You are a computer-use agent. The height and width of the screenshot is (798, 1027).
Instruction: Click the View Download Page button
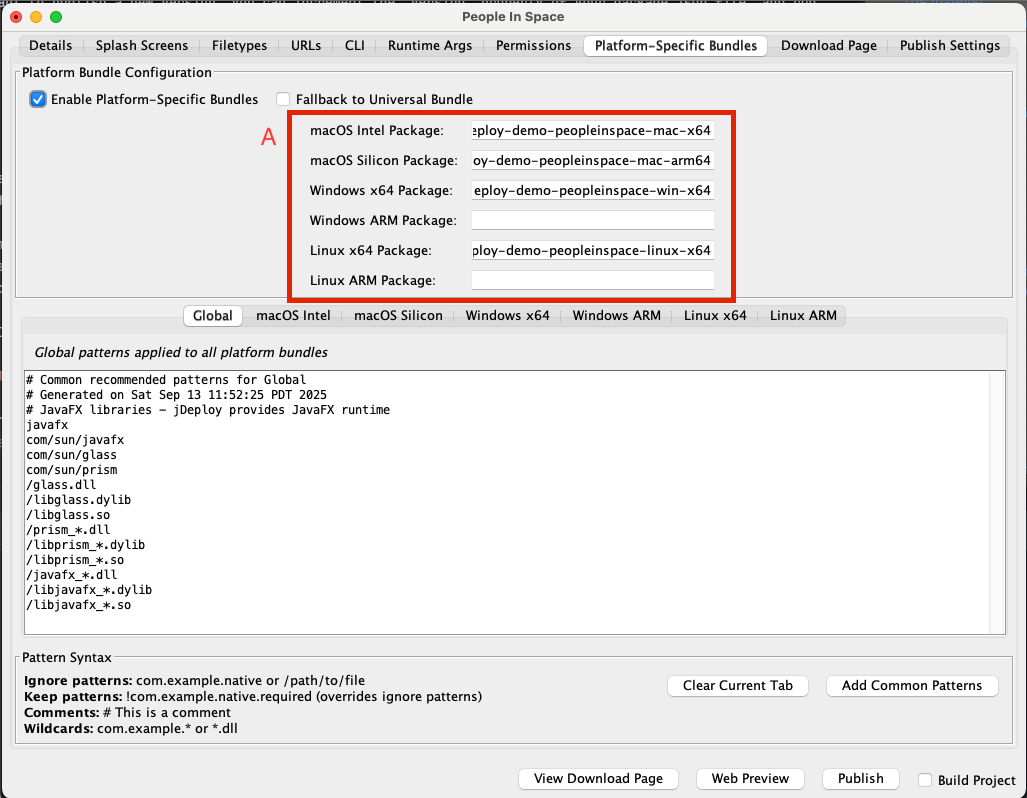(598, 779)
